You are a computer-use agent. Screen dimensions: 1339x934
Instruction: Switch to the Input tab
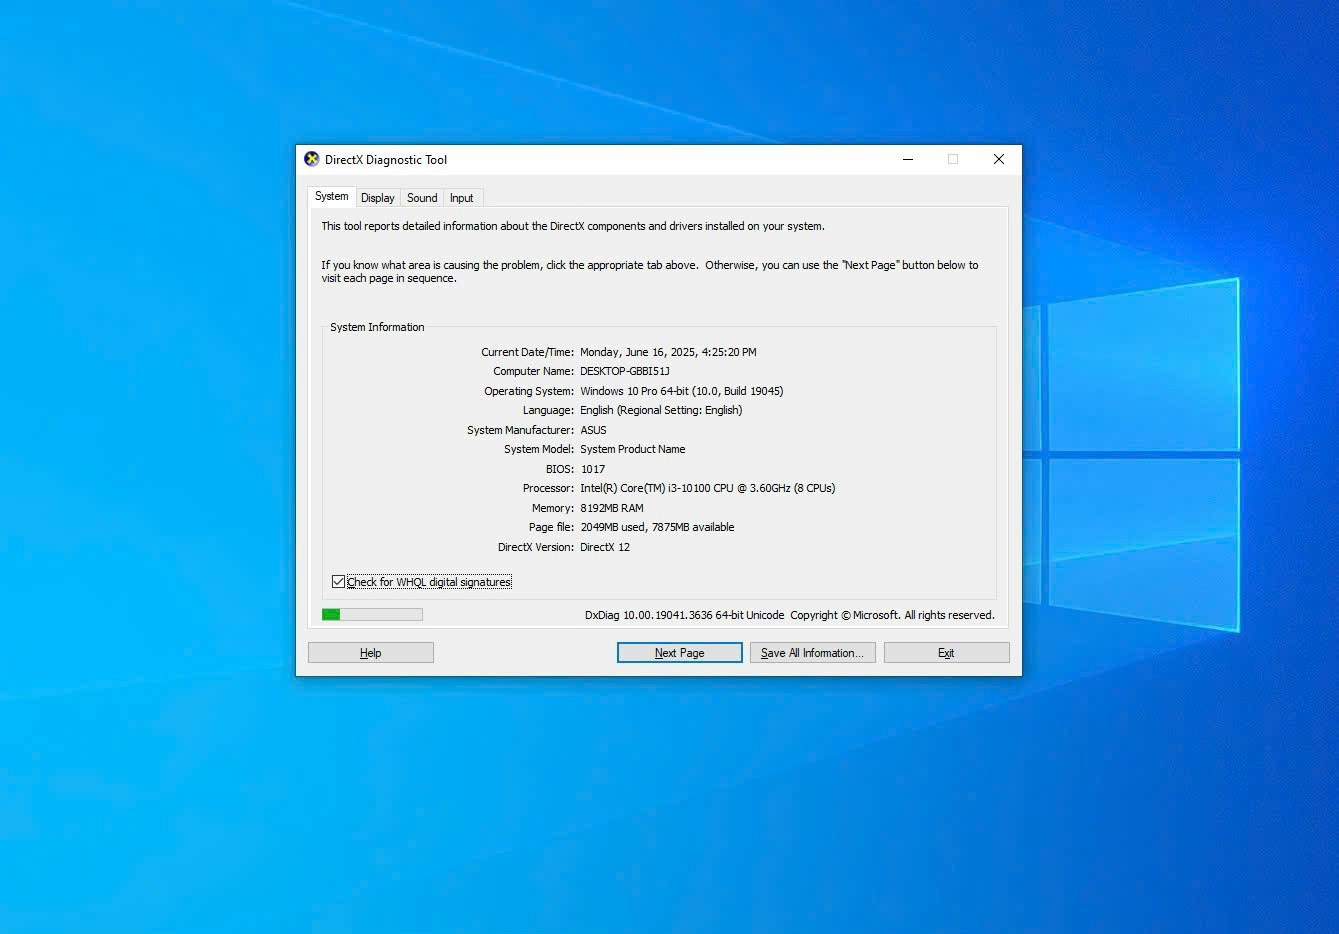tap(461, 198)
